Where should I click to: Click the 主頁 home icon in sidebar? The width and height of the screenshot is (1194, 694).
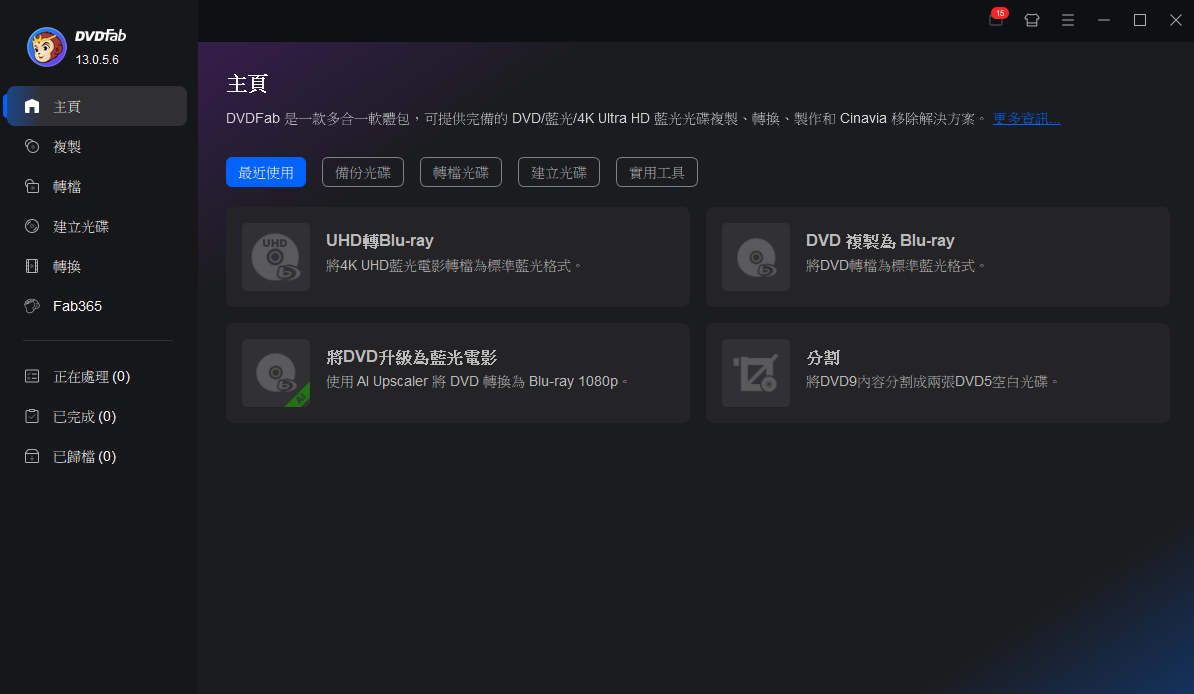point(32,106)
